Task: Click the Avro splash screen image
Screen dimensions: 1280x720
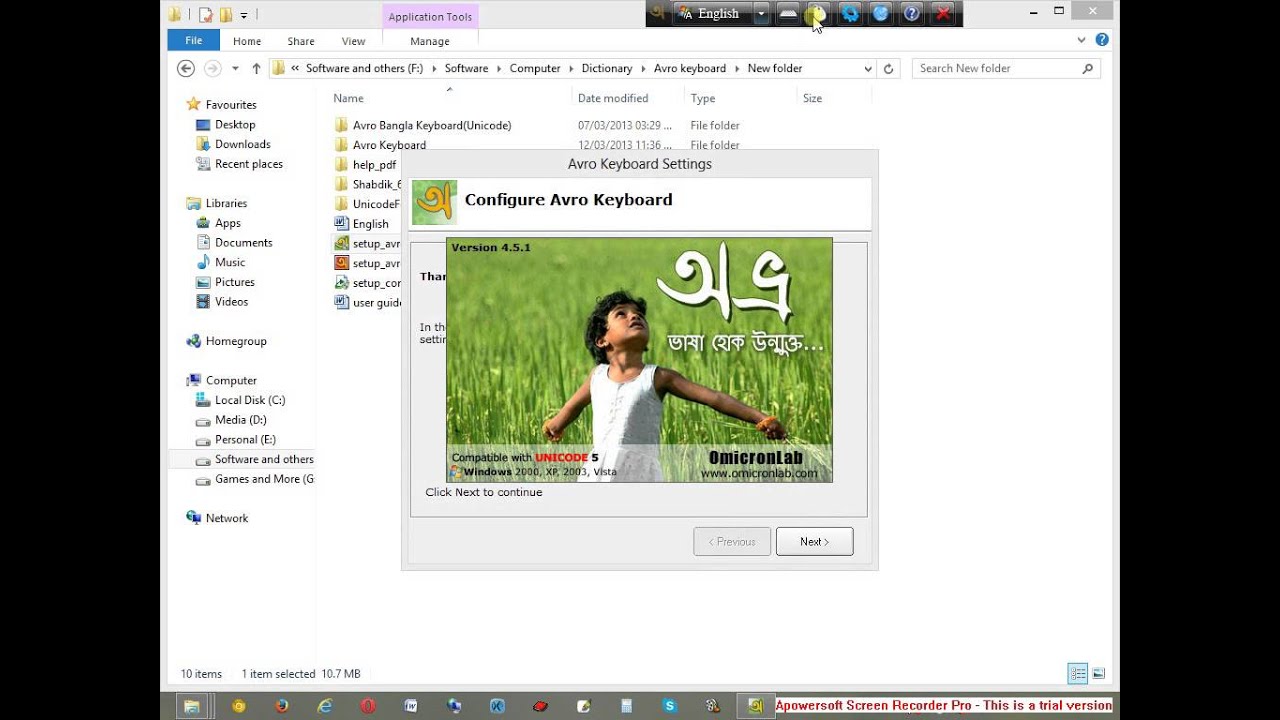Action: click(639, 360)
